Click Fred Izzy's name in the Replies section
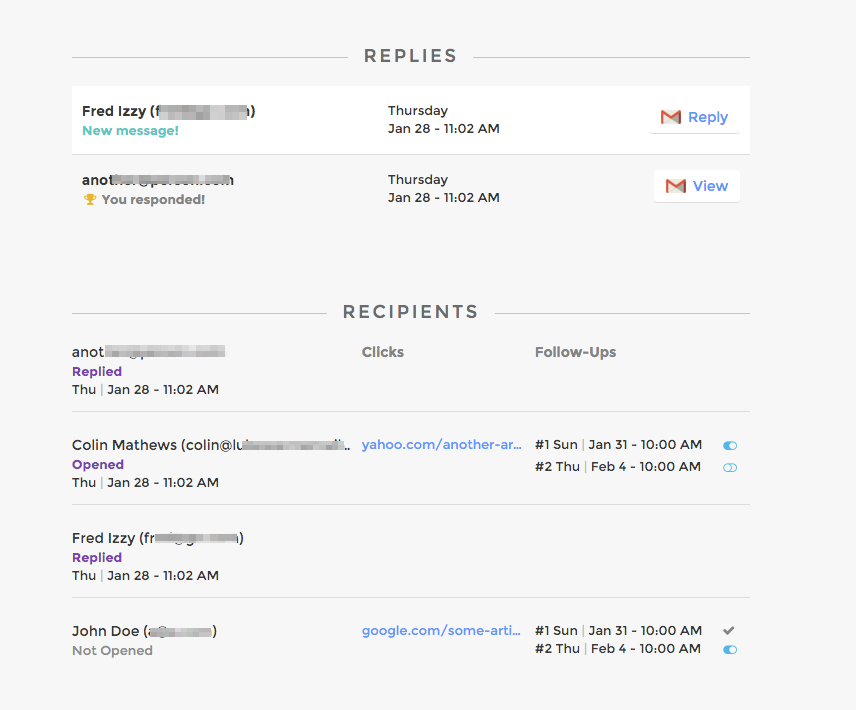Screen dimensions: 856x710 click(x=113, y=111)
